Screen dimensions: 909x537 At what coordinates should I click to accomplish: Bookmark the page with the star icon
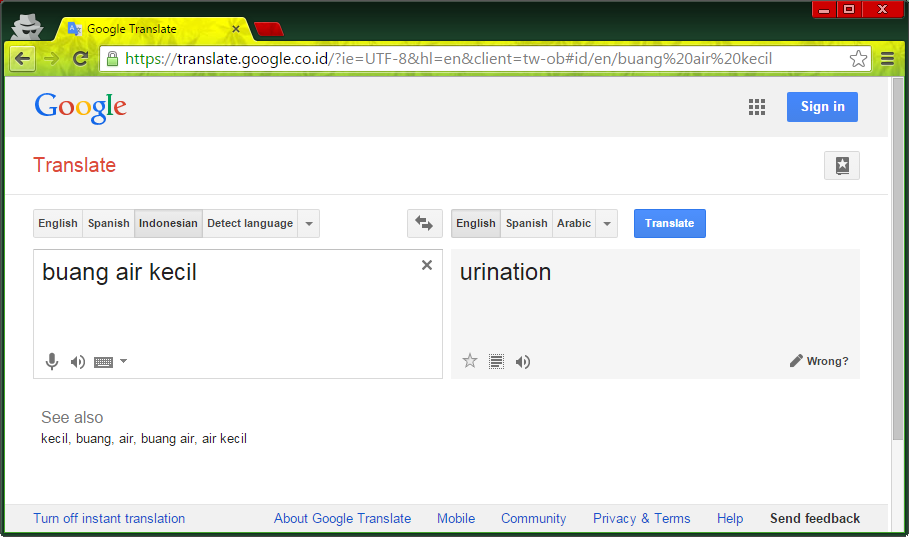858,59
